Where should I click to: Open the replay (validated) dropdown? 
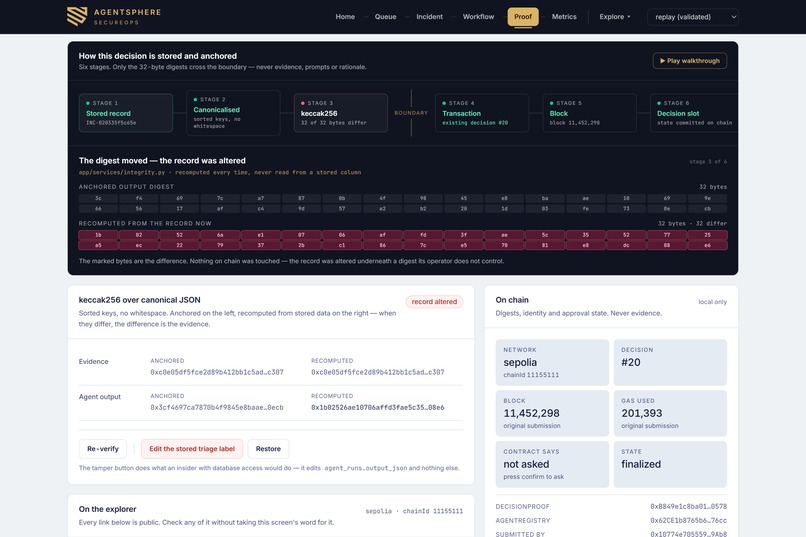click(x=693, y=17)
